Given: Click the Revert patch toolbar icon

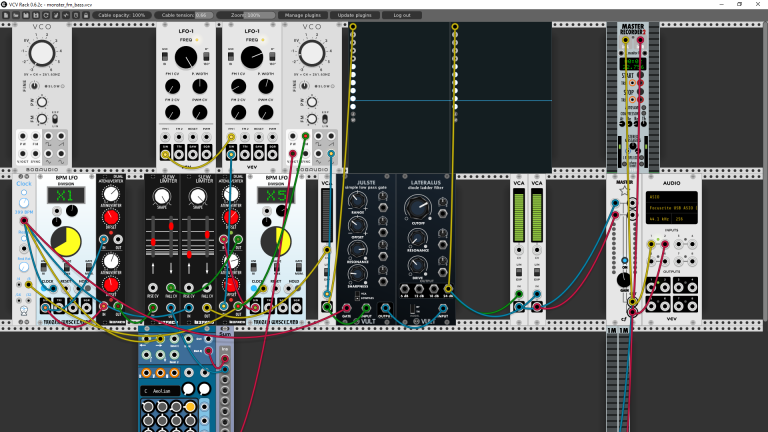Looking at the screenshot, I should [46, 15].
